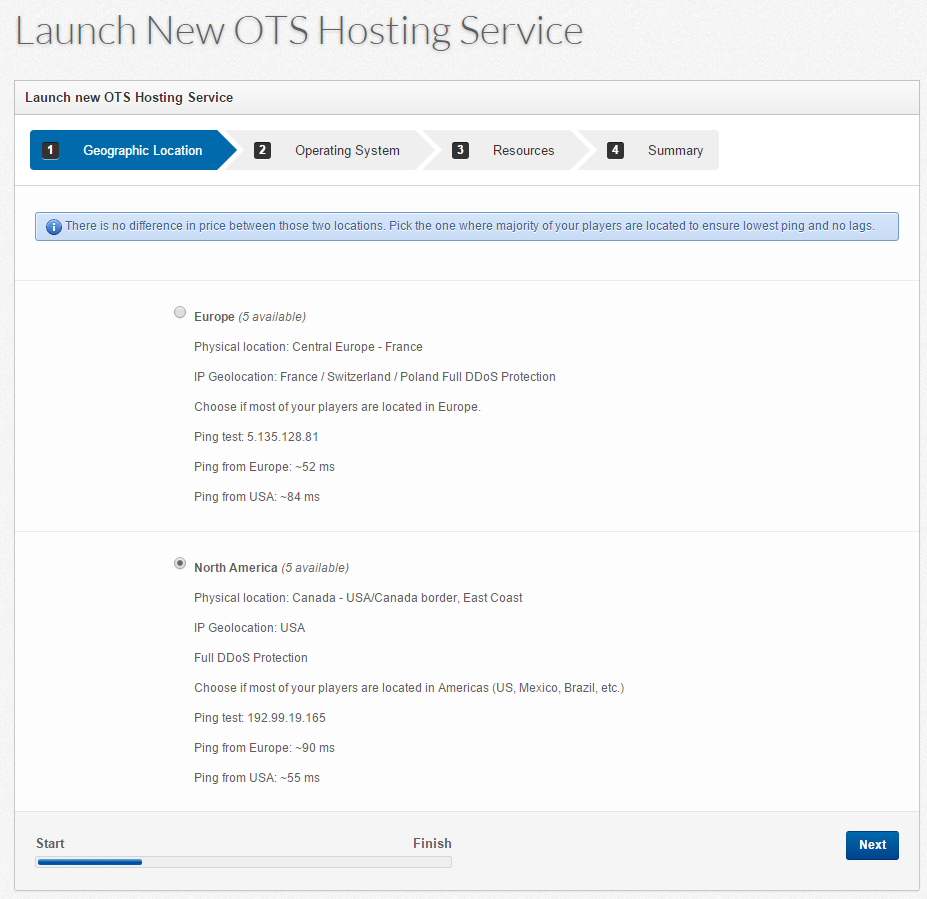Screen dimensions: 927x899
Task: Click 'IP Geolocation: France / Switzerland / Poland' line
Action: click(x=375, y=377)
